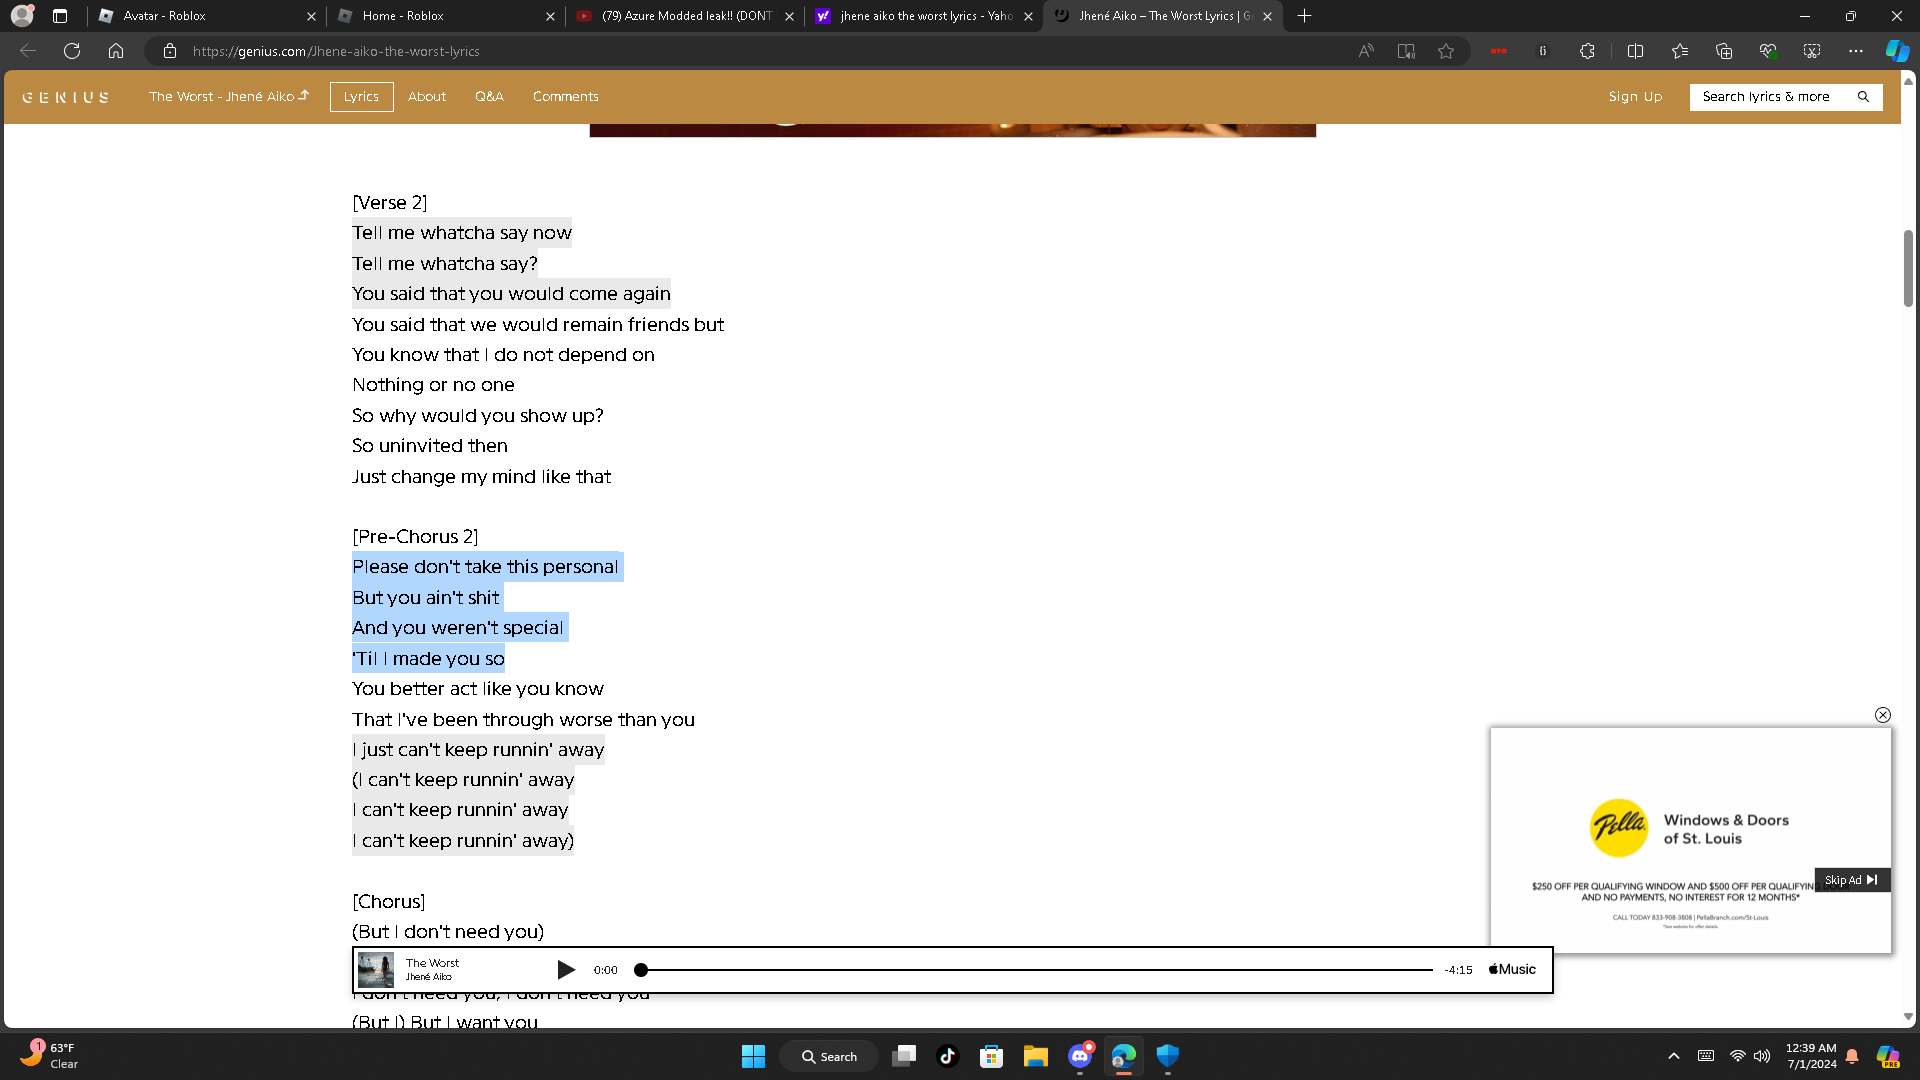This screenshot has height=1080, width=1920.
Task: Click the browser address bar URL
Action: 336,51
